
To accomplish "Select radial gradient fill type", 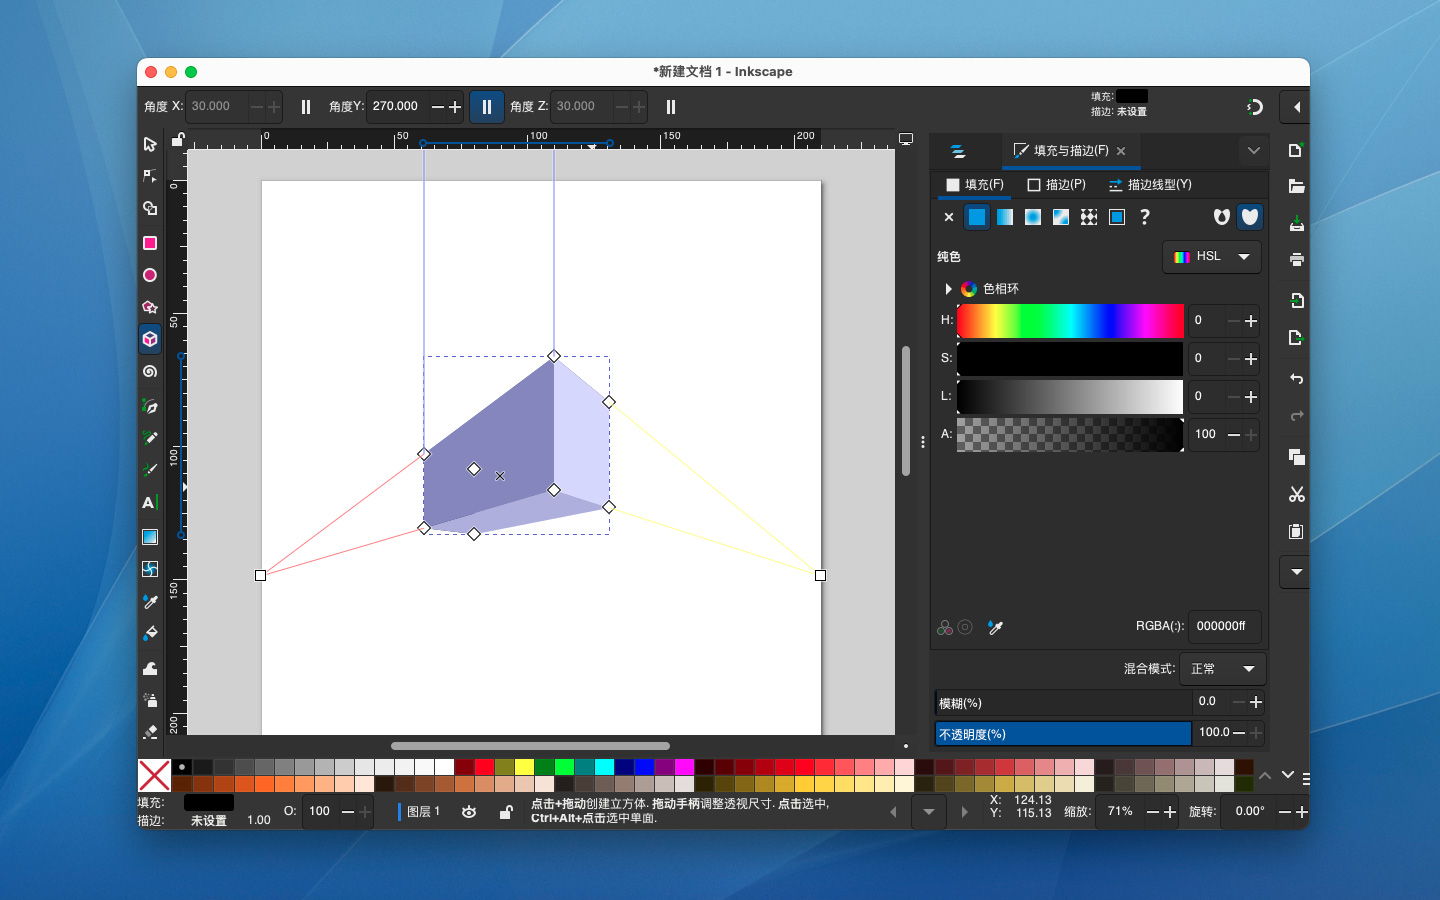I will tap(1033, 217).
